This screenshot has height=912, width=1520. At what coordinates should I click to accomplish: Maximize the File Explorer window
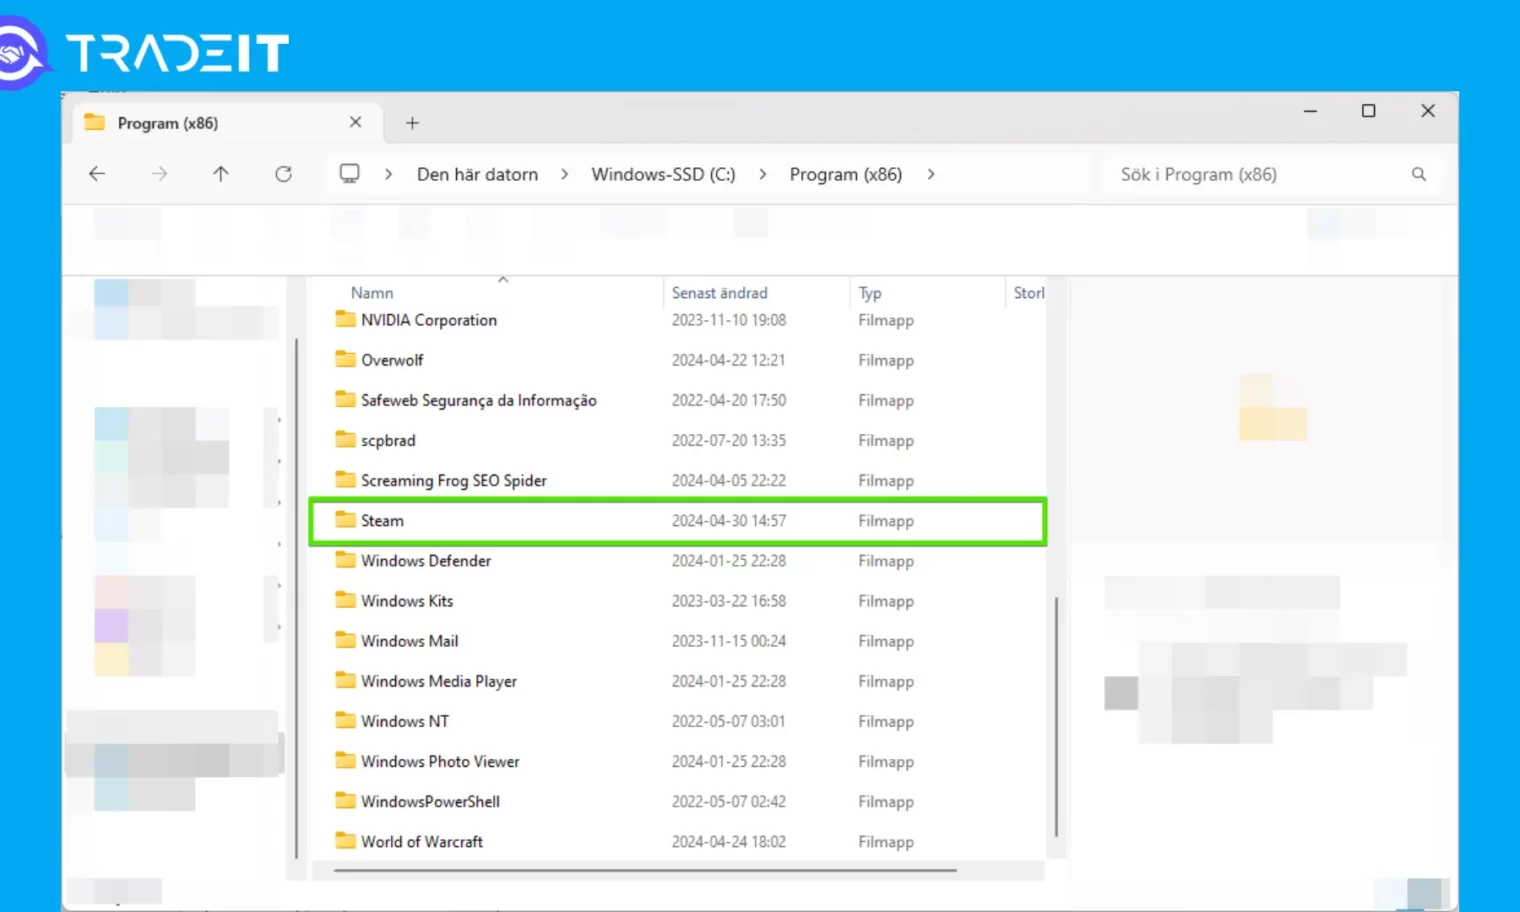tap(1369, 111)
